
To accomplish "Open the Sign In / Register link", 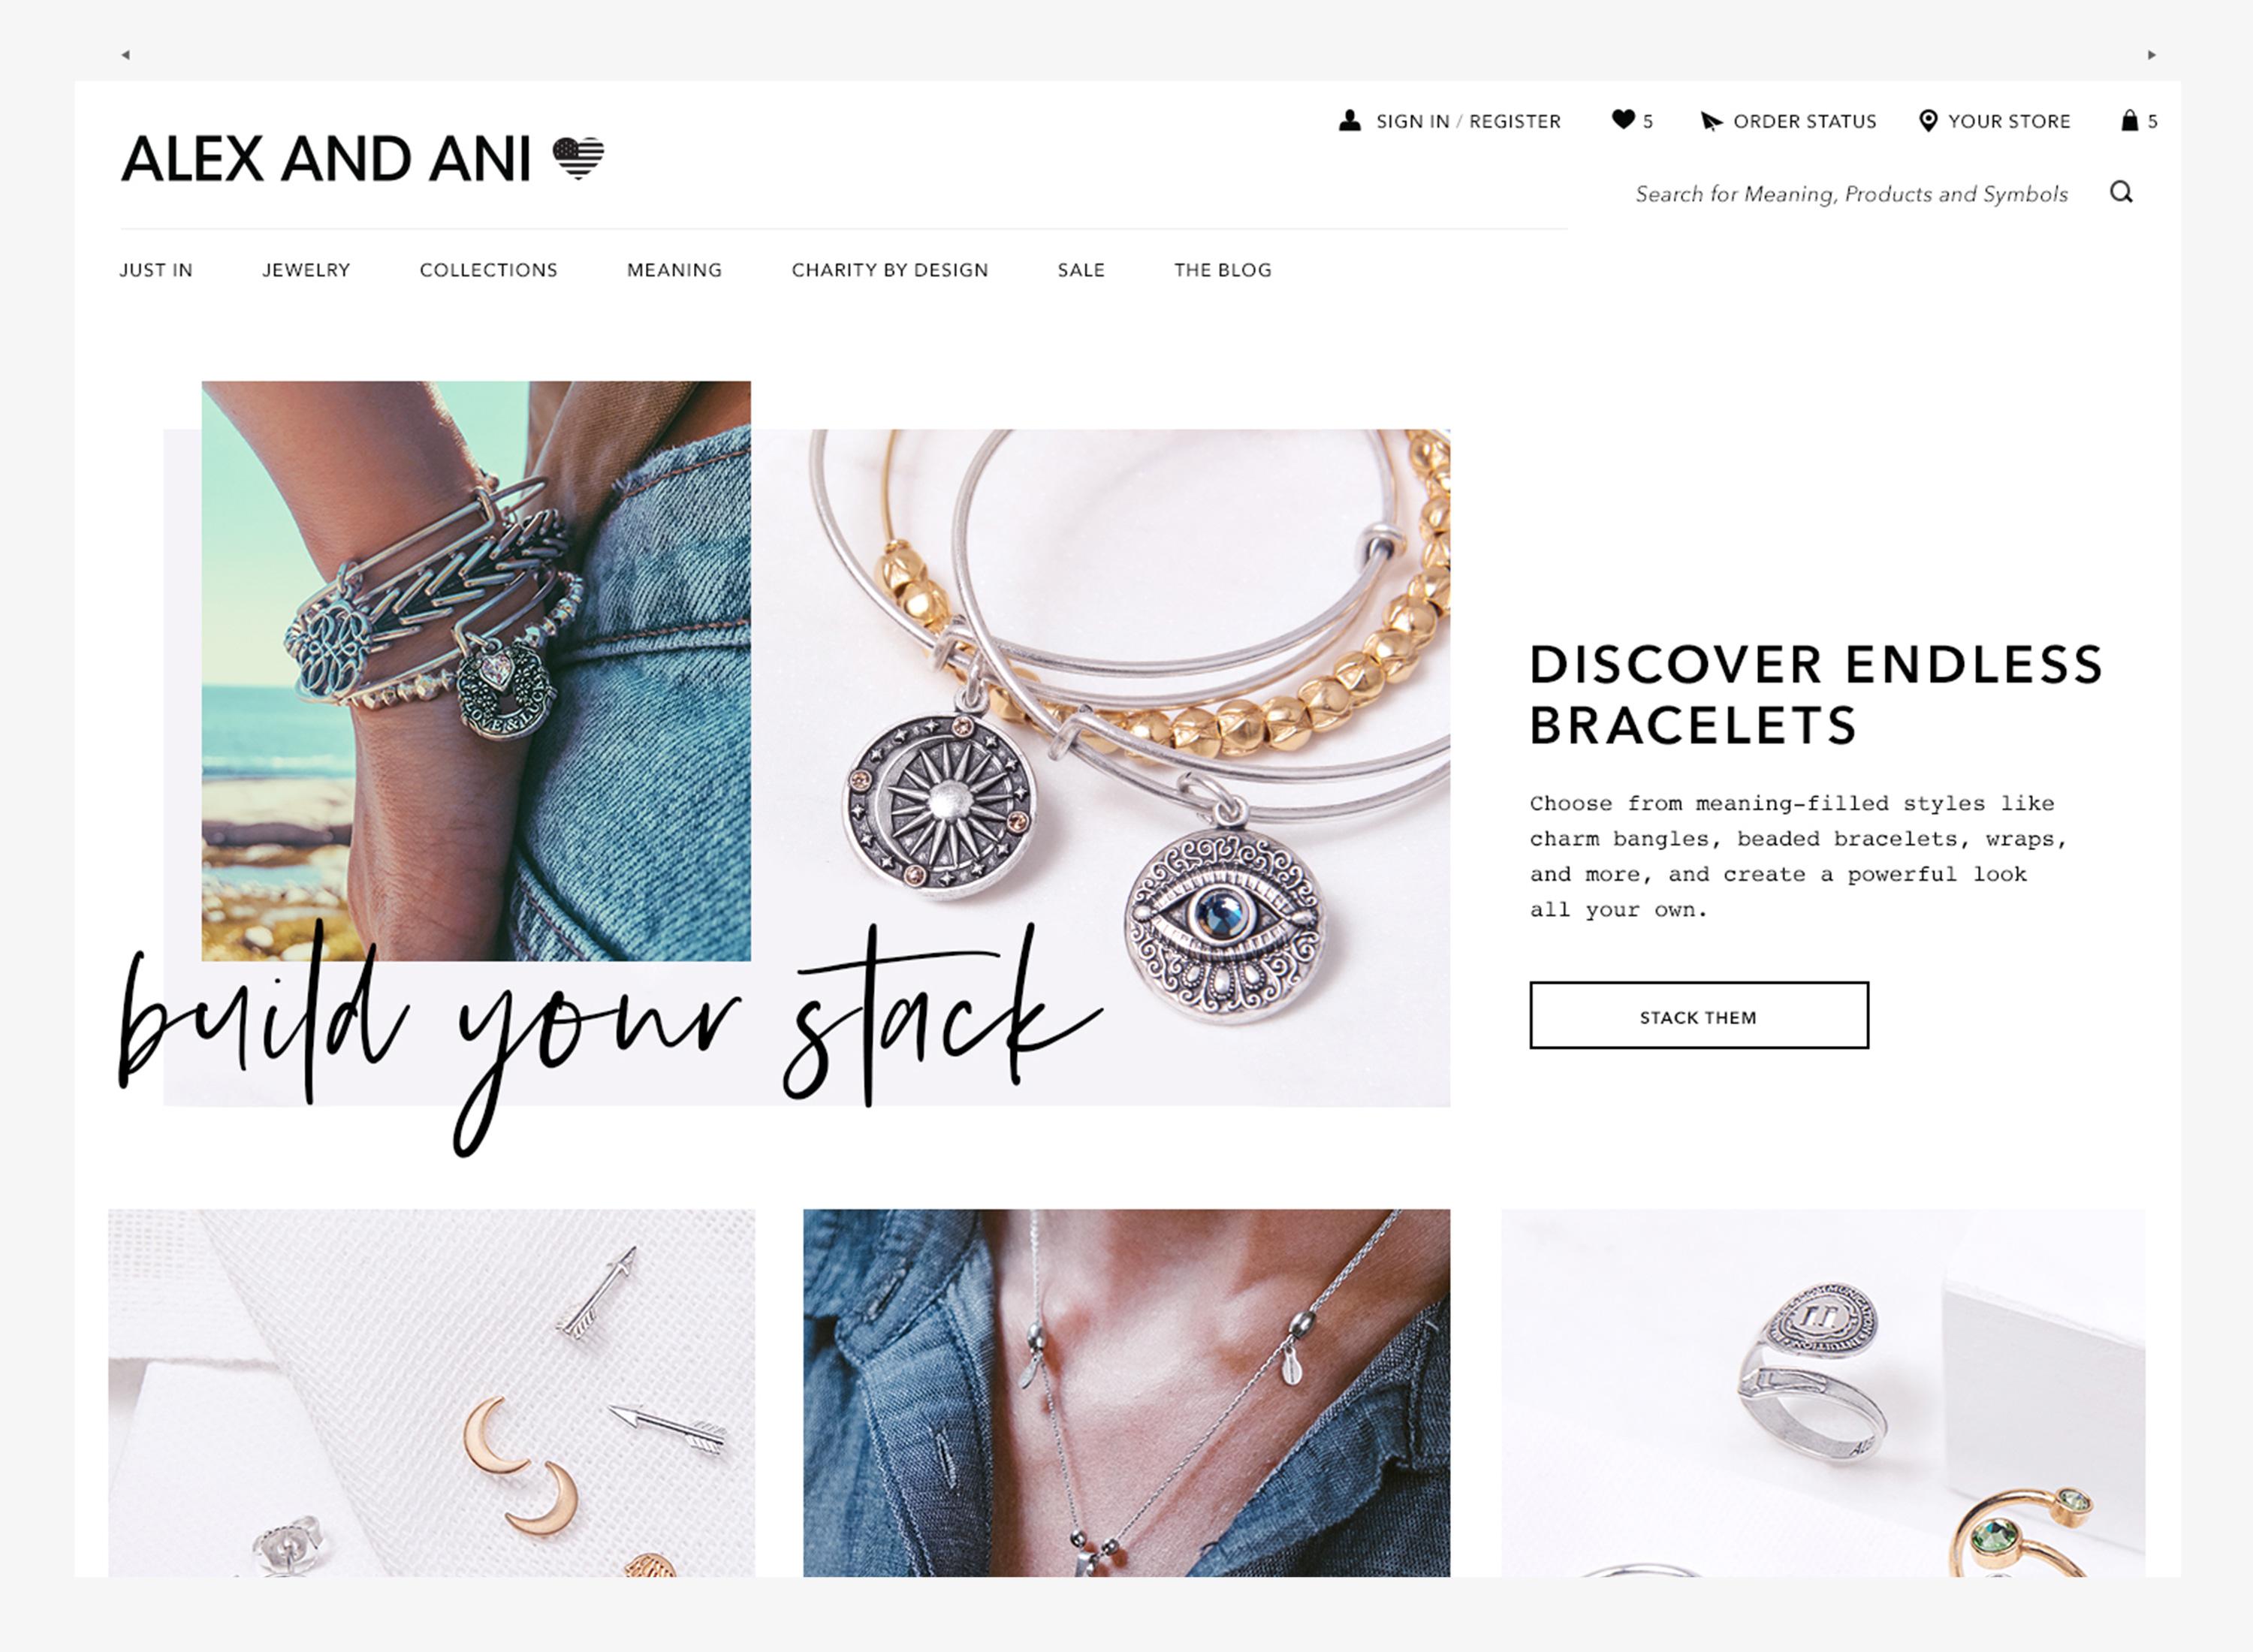I will (x=1468, y=121).
